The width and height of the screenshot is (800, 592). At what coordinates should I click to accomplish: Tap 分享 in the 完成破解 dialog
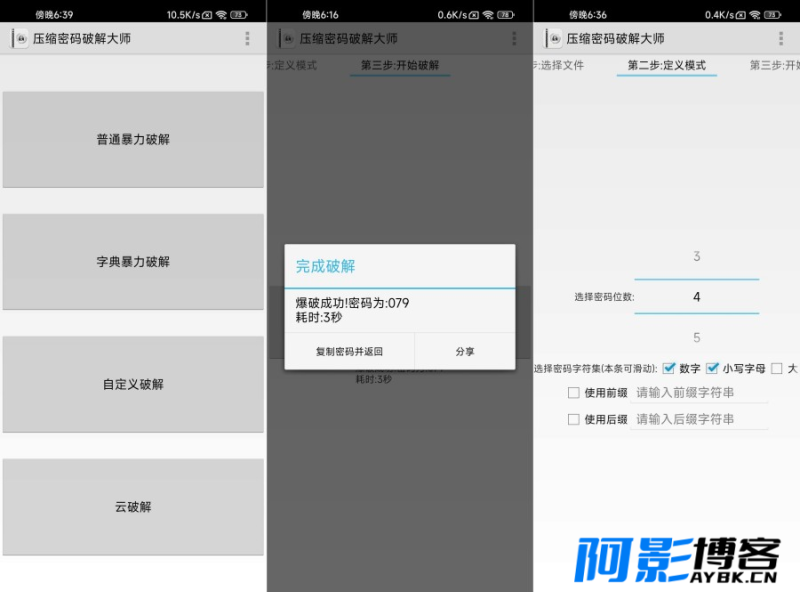(x=465, y=351)
